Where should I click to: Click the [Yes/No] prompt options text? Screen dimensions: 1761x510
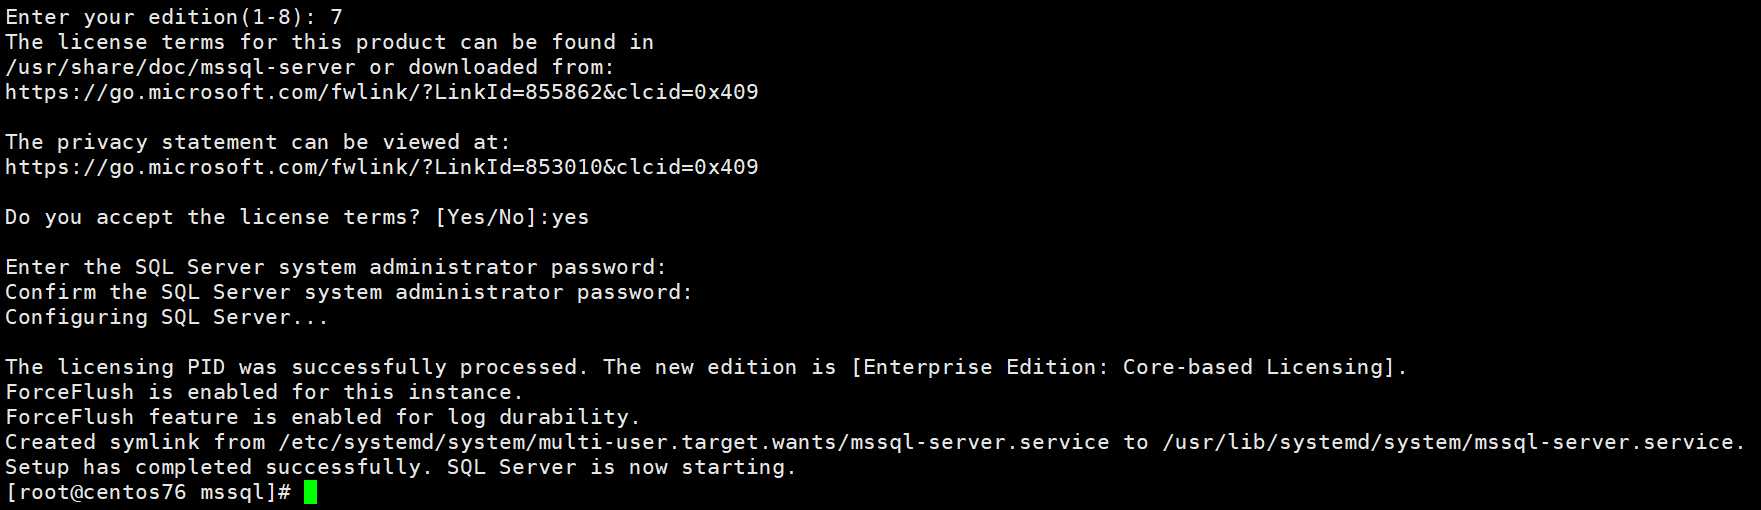coord(486,217)
